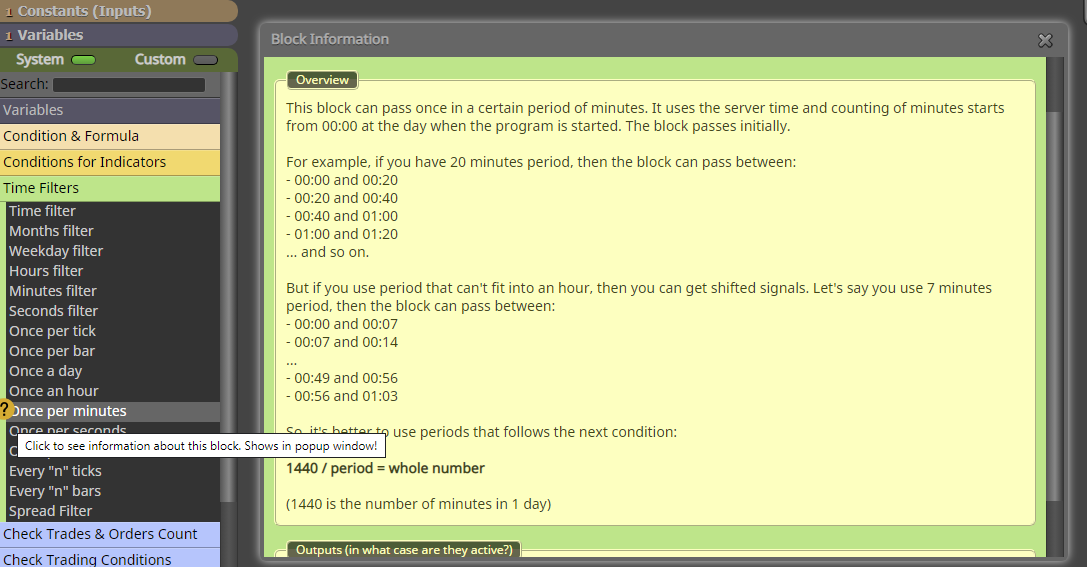
Task: Toggle the Custom variables switch
Action: pyautogui.click(x=205, y=60)
